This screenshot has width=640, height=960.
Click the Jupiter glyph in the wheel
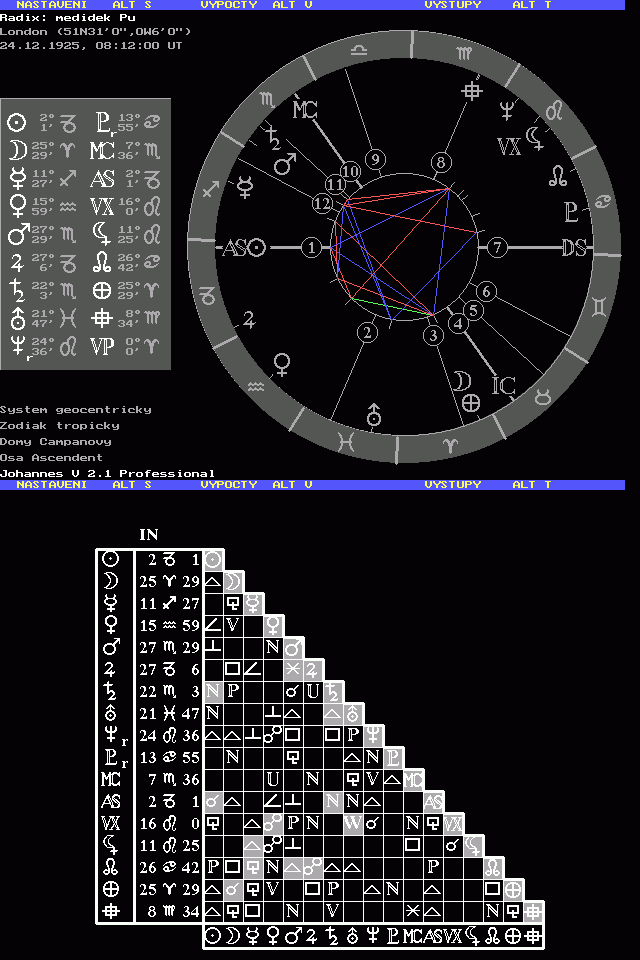coord(247,320)
